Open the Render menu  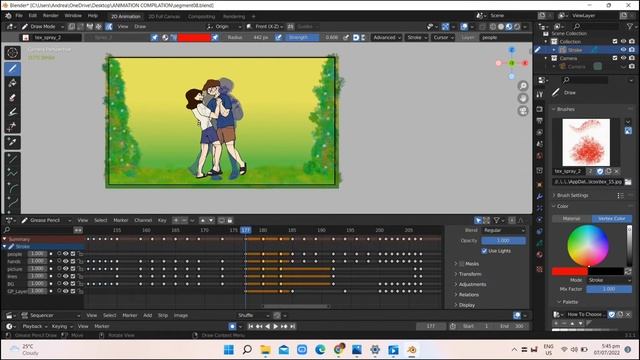[x=51, y=16]
